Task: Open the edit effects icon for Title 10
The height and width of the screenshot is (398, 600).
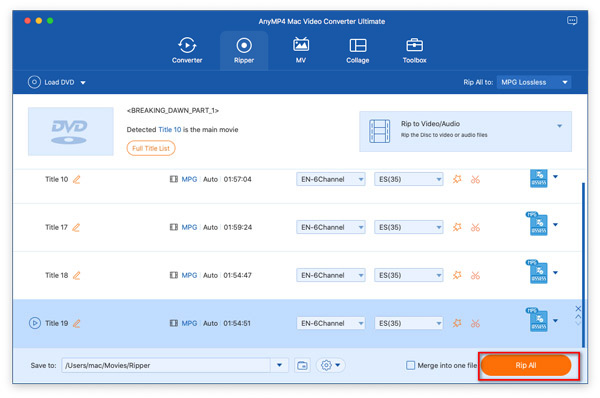Action: pos(457,179)
